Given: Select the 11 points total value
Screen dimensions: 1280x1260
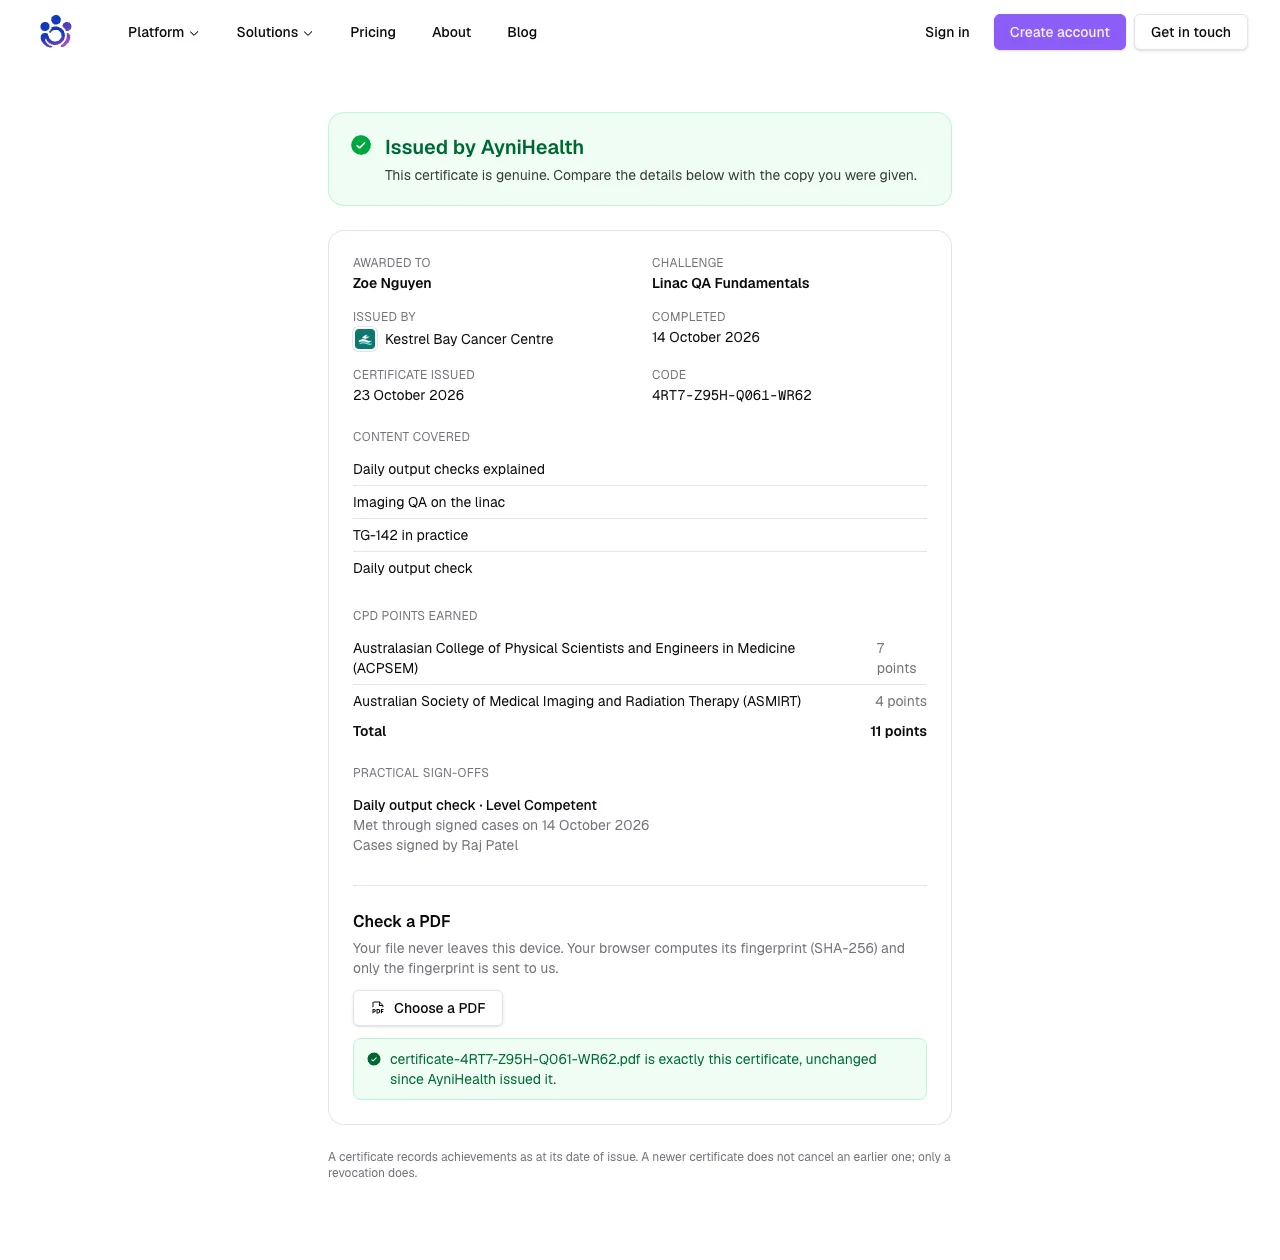Looking at the screenshot, I should [898, 731].
